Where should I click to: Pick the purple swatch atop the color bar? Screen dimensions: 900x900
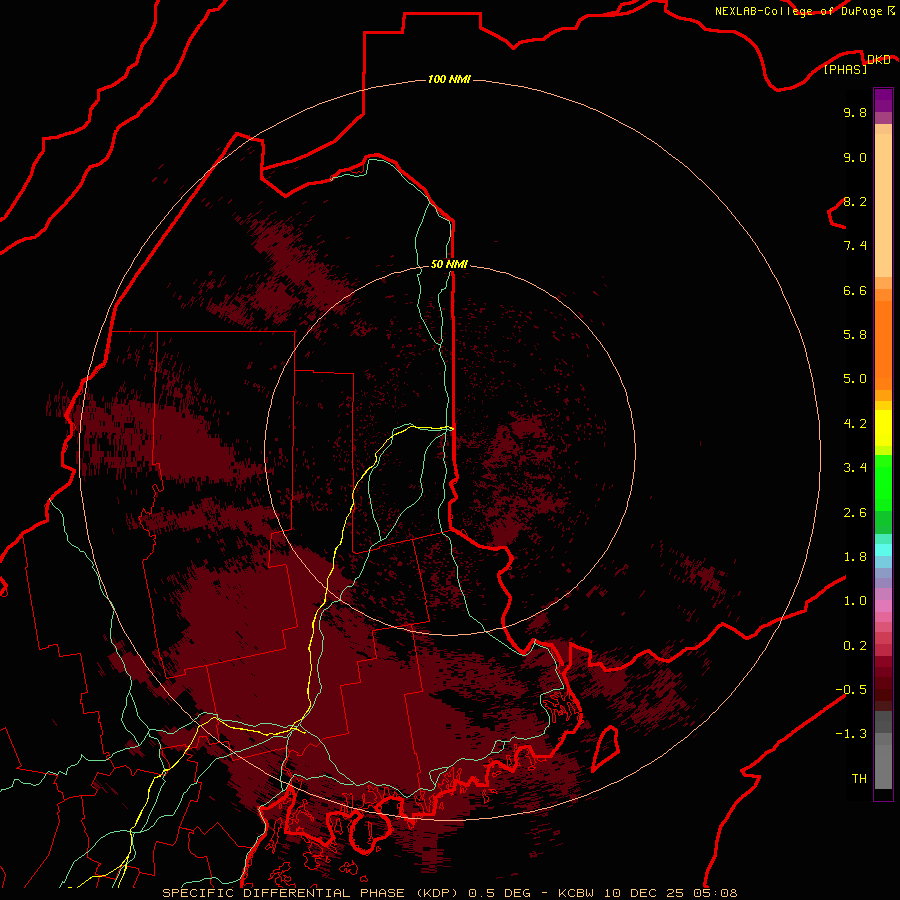(883, 100)
